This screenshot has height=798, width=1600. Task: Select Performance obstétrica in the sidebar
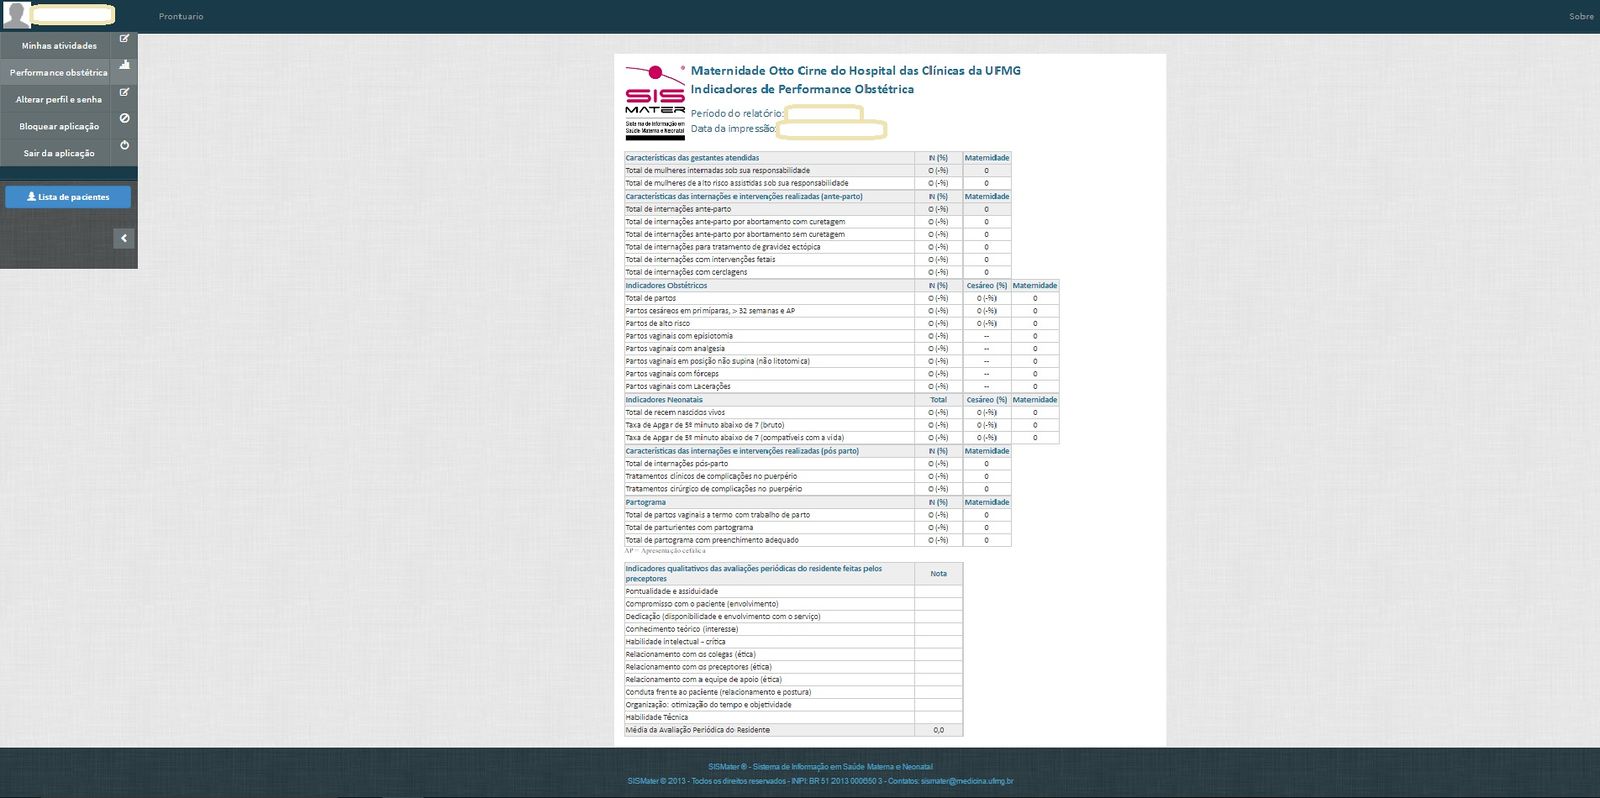click(58, 73)
